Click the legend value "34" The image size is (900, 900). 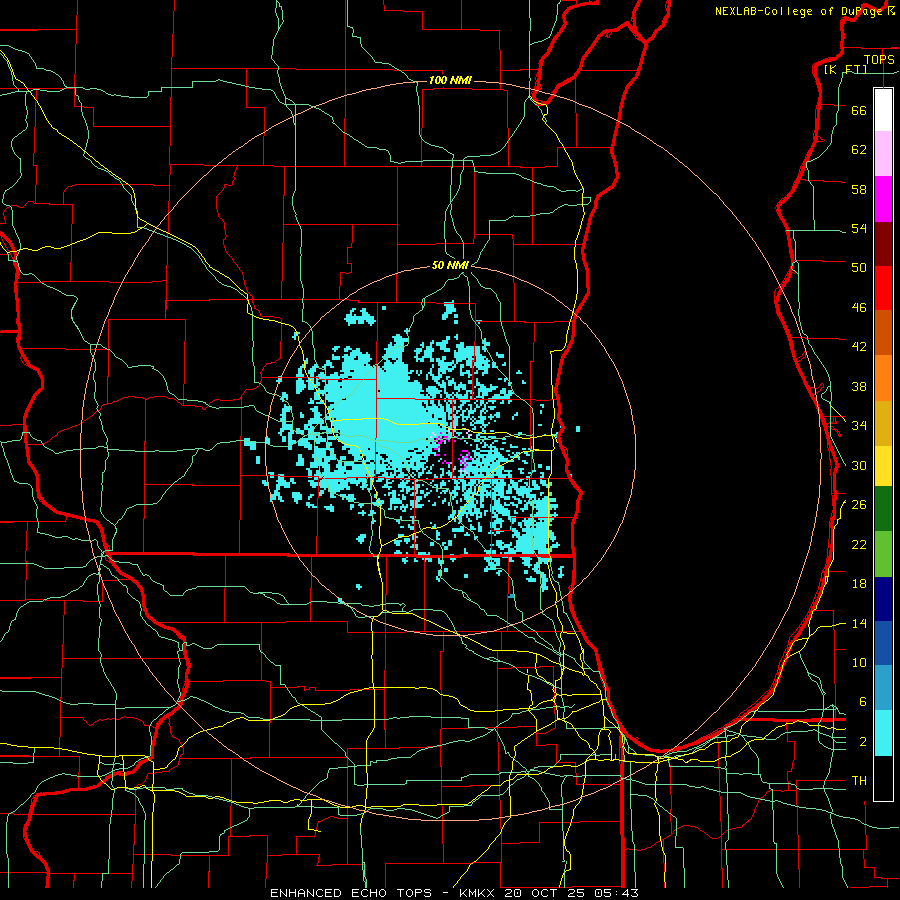tap(859, 425)
